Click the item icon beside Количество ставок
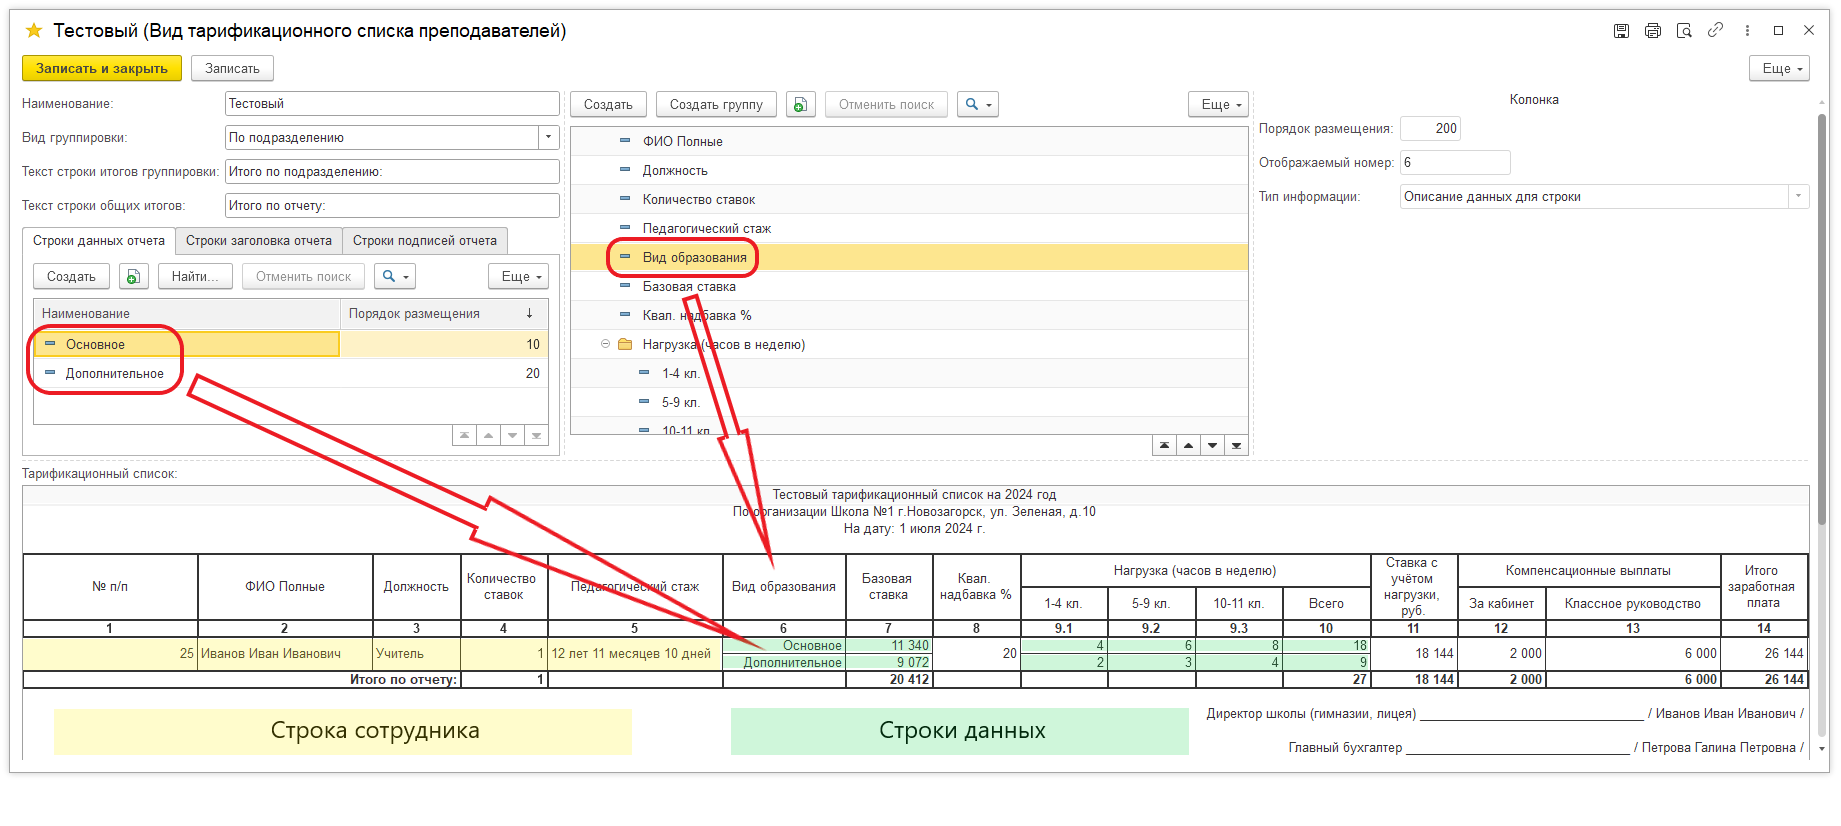1841x826 pixels. click(x=625, y=199)
